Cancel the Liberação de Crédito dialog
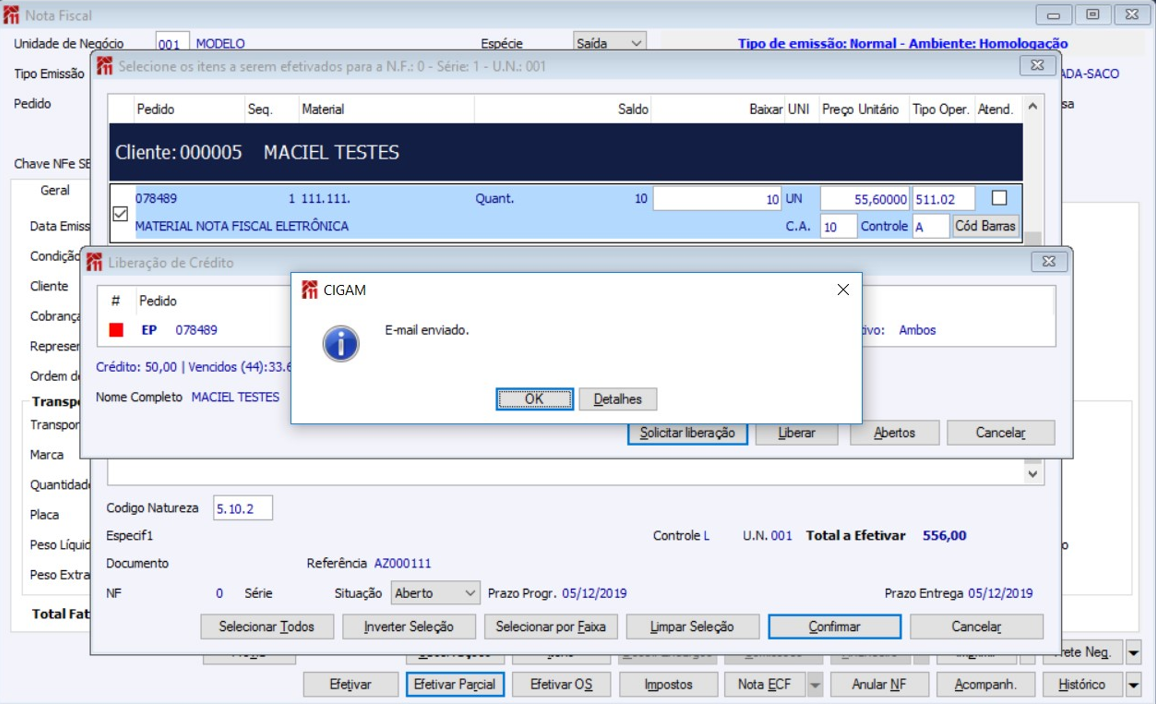Screen dimensions: 1156x704 click(1000, 433)
